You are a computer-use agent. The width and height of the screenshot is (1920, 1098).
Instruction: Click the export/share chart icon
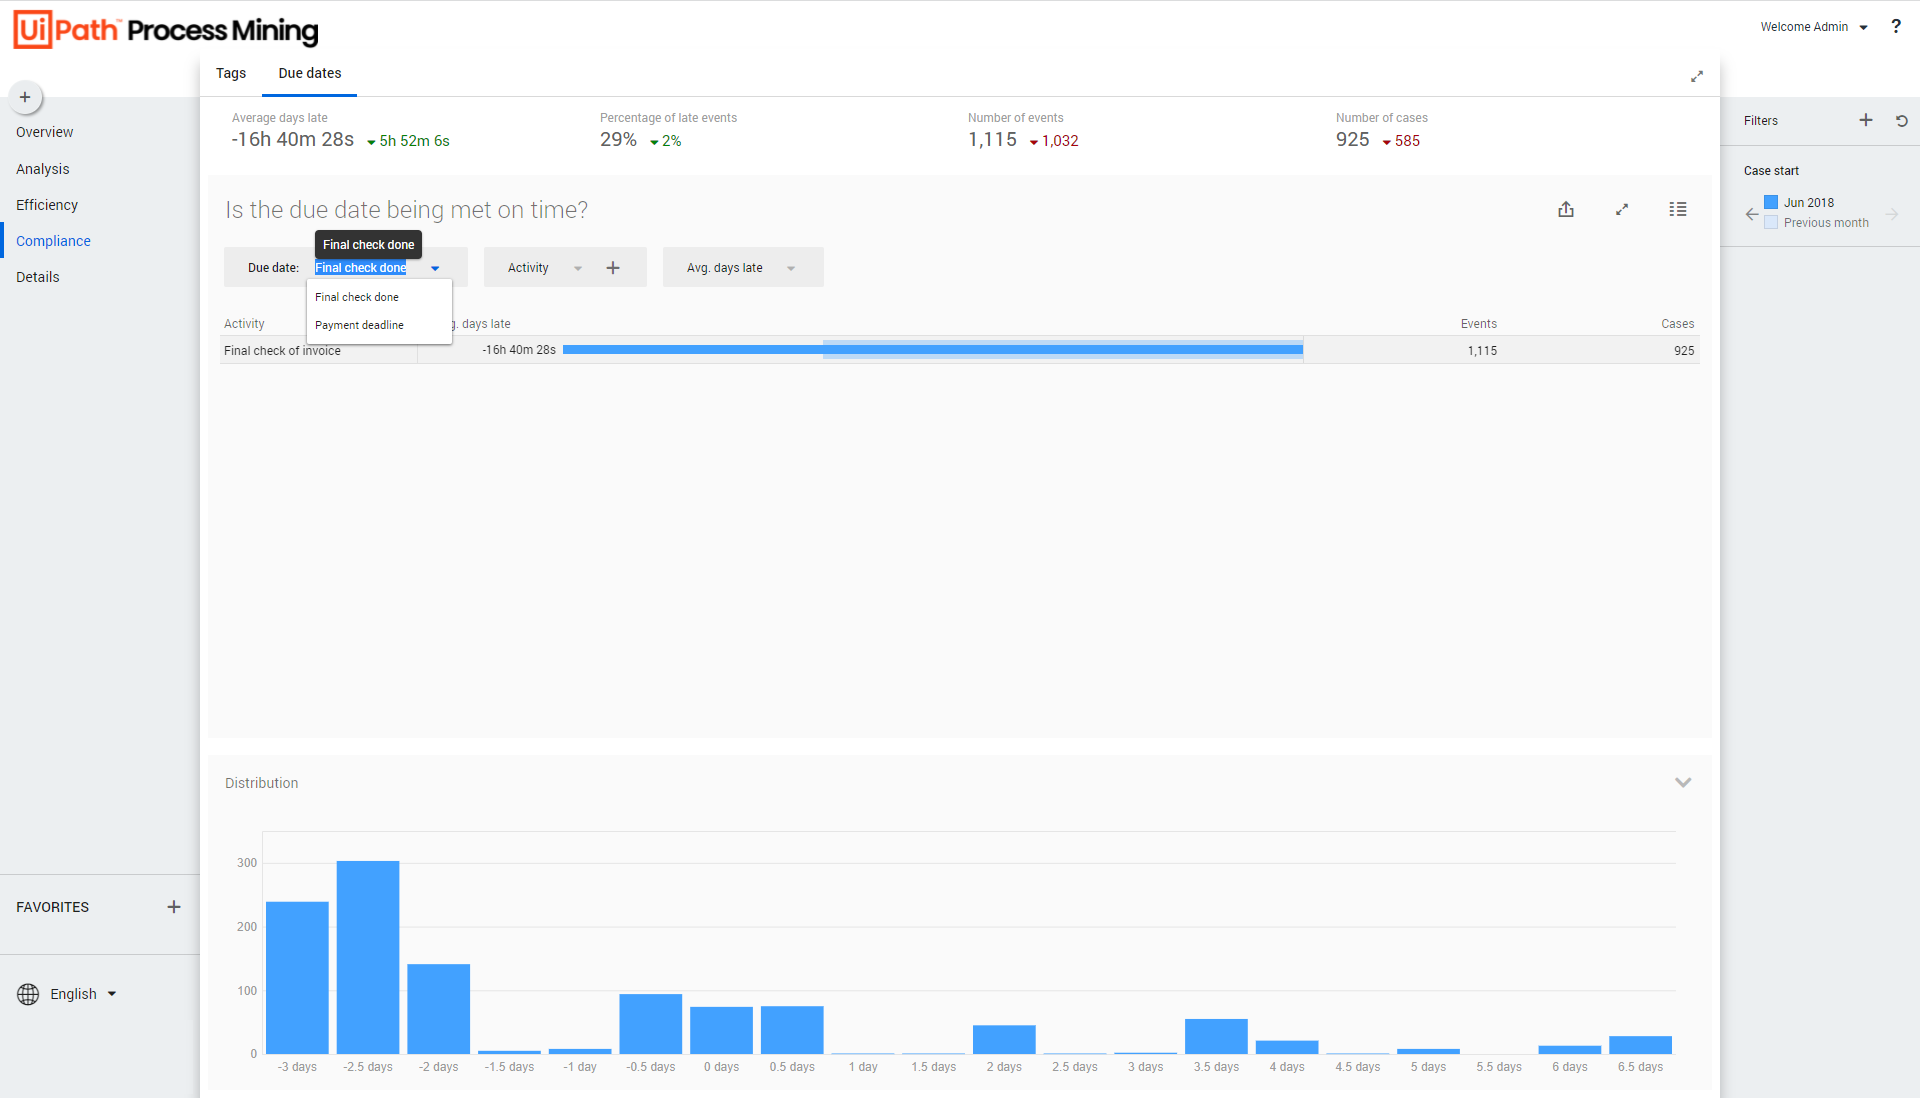click(x=1566, y=209)
